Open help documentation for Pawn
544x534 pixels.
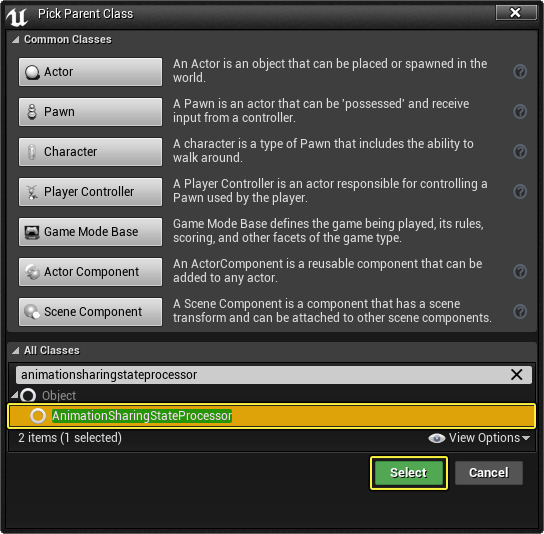pos(520,111)
